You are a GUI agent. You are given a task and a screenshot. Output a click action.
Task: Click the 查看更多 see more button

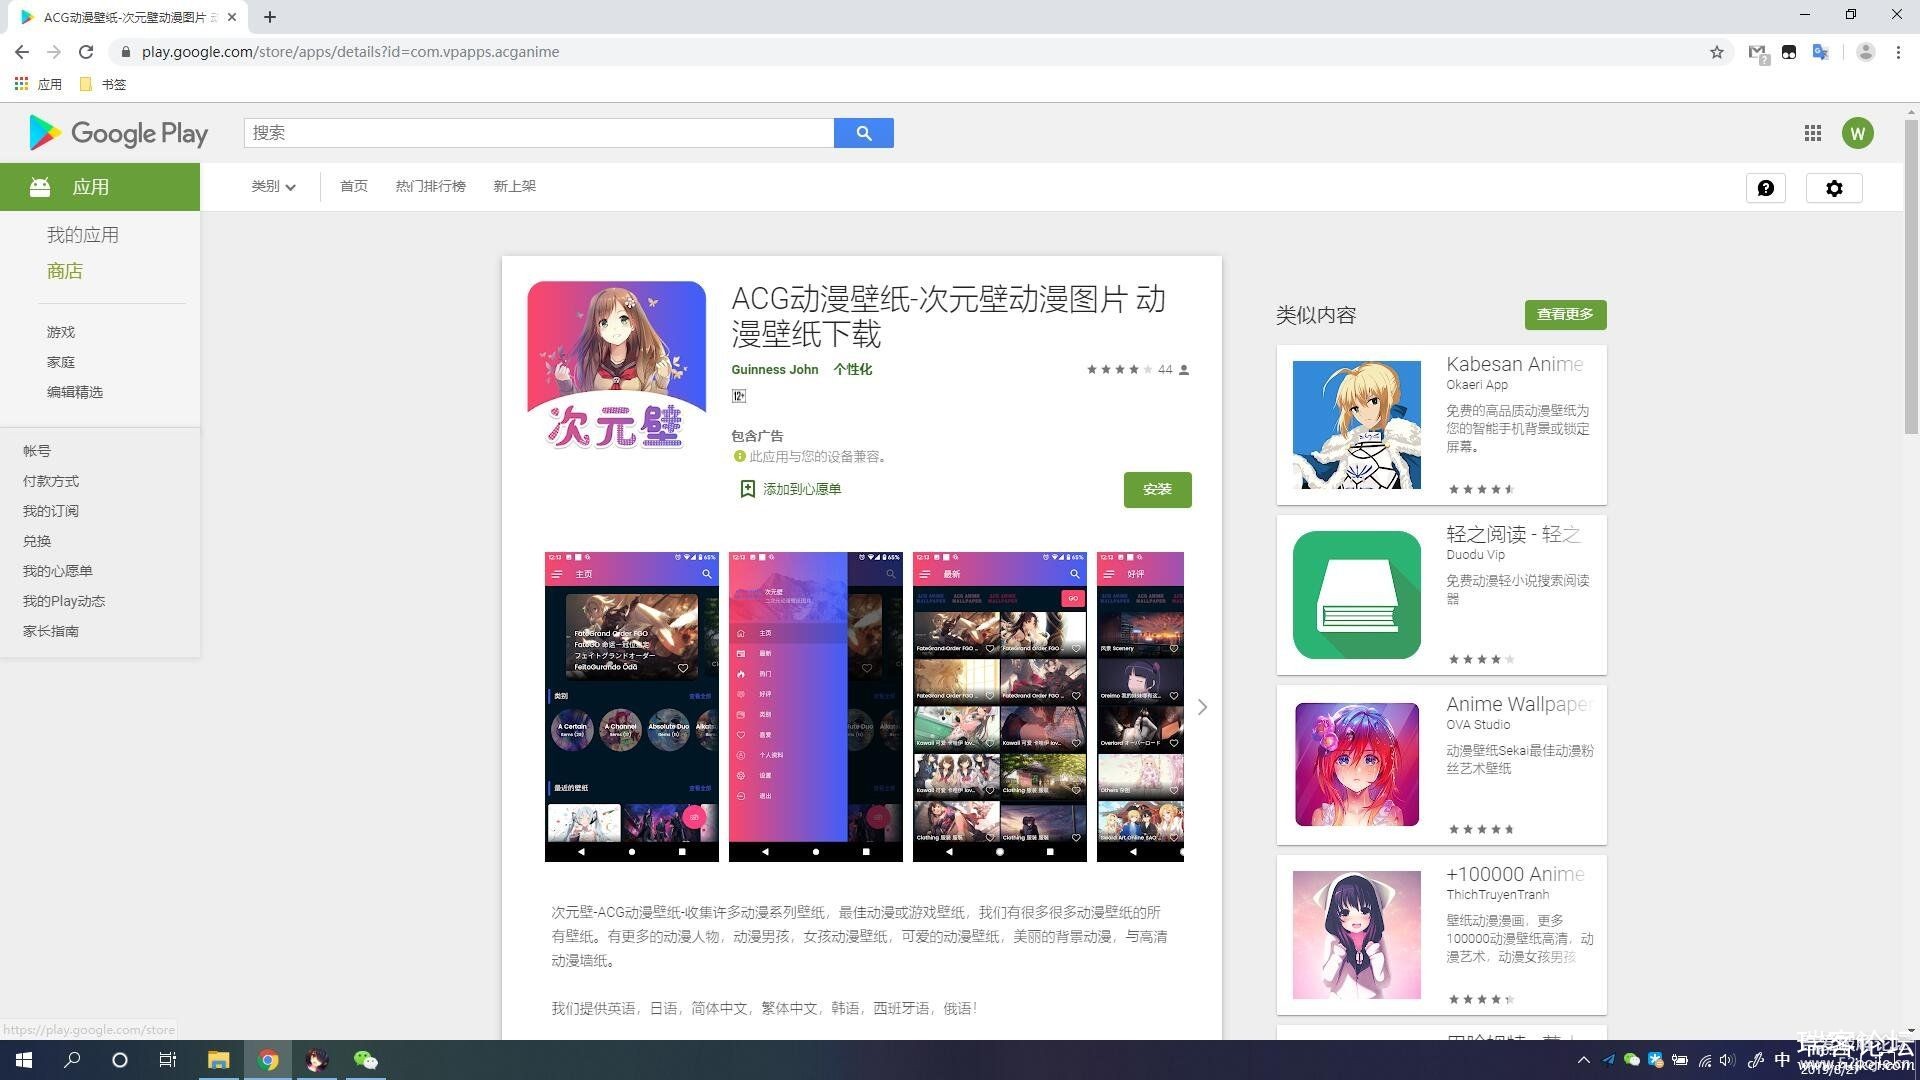[1565, 315]
